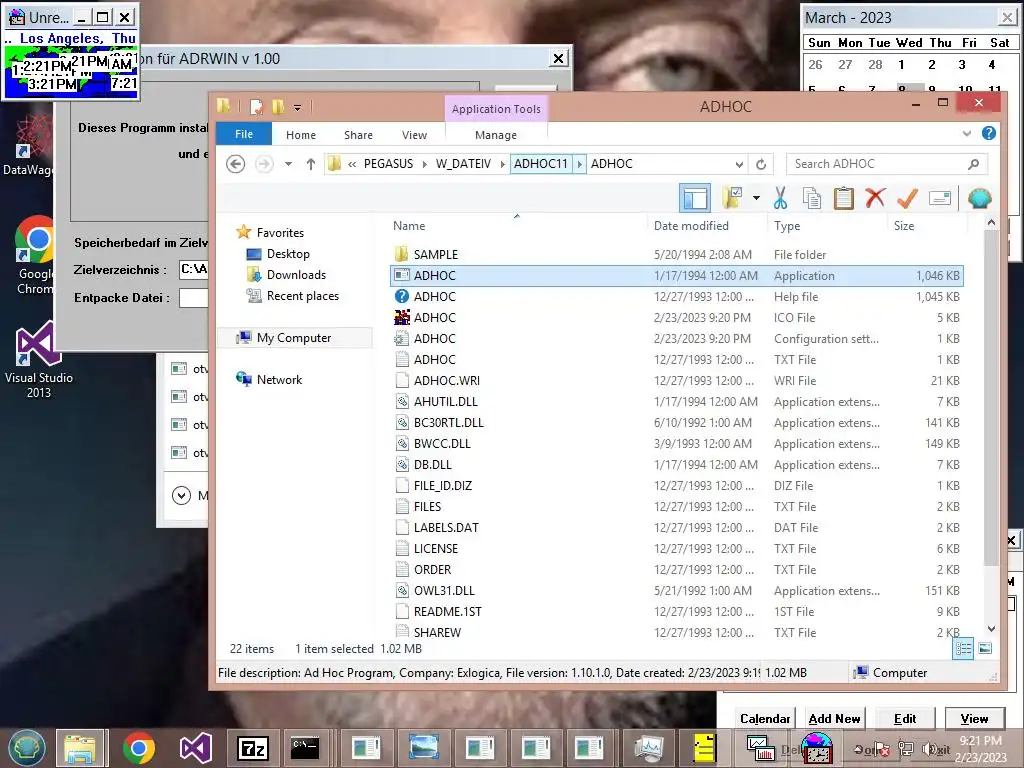The image size is (1024, 768).
Task: Click the Copy icon in toolbar
Action: pyautogui.click(x=812, y=197)
